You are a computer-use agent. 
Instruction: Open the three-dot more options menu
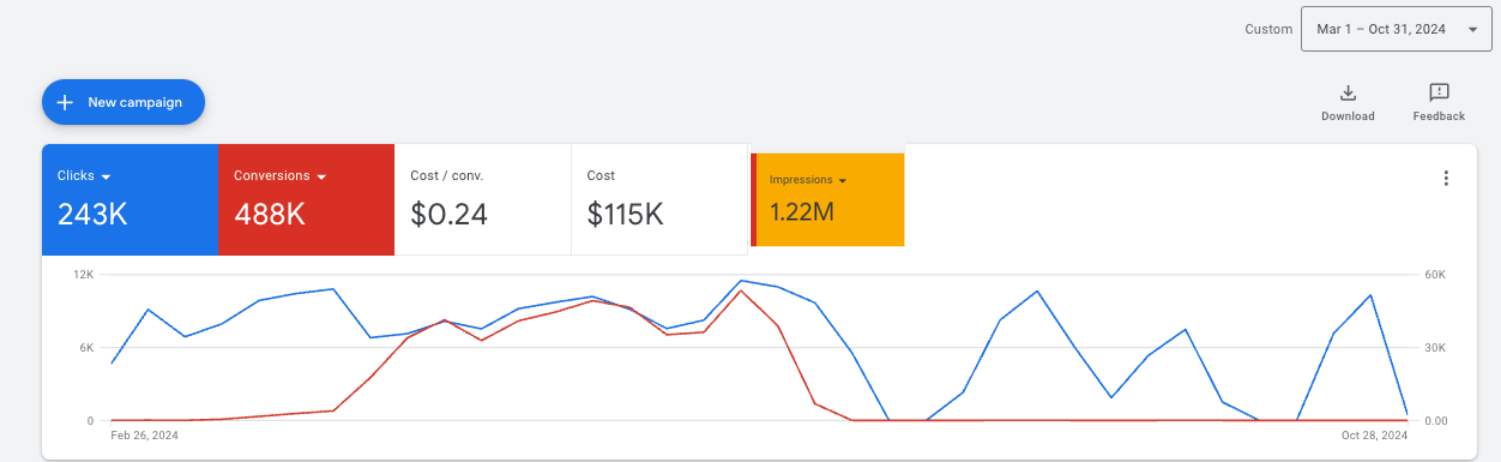coord(1445,179)
